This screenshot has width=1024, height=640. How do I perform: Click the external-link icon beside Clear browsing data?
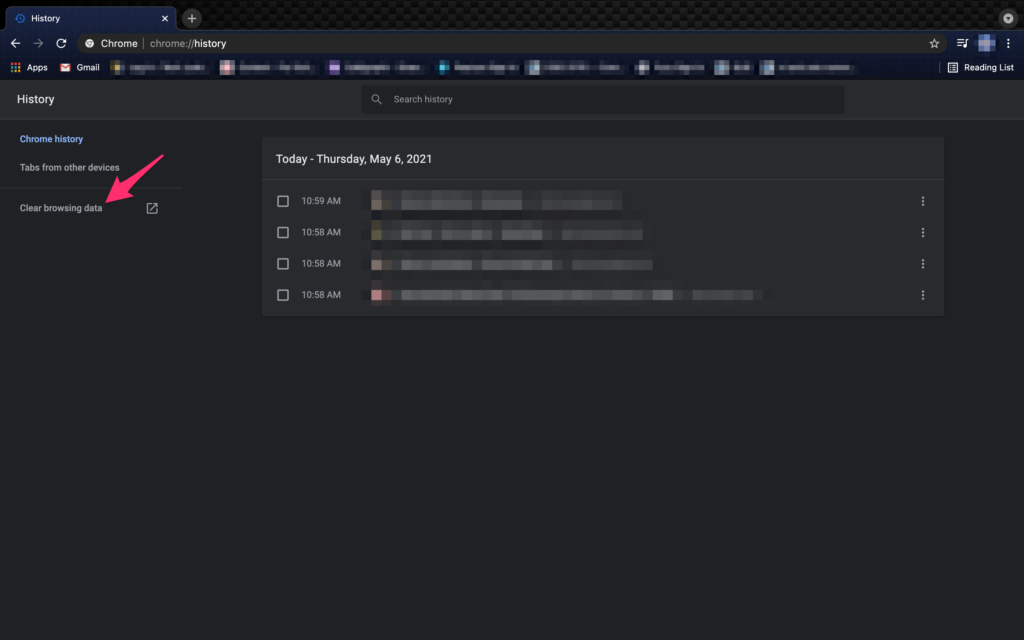(x=152, y=208)
